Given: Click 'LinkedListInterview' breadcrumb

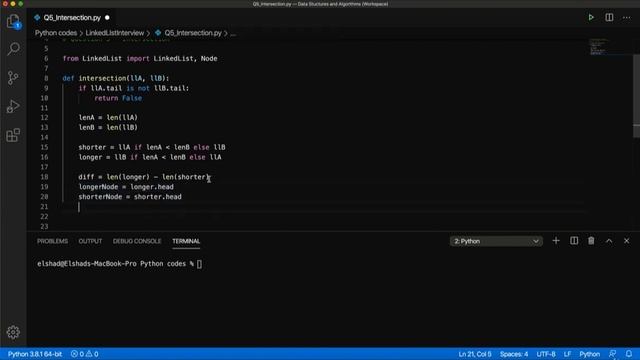Looking at the screenshot, I should tap(115, 33).
